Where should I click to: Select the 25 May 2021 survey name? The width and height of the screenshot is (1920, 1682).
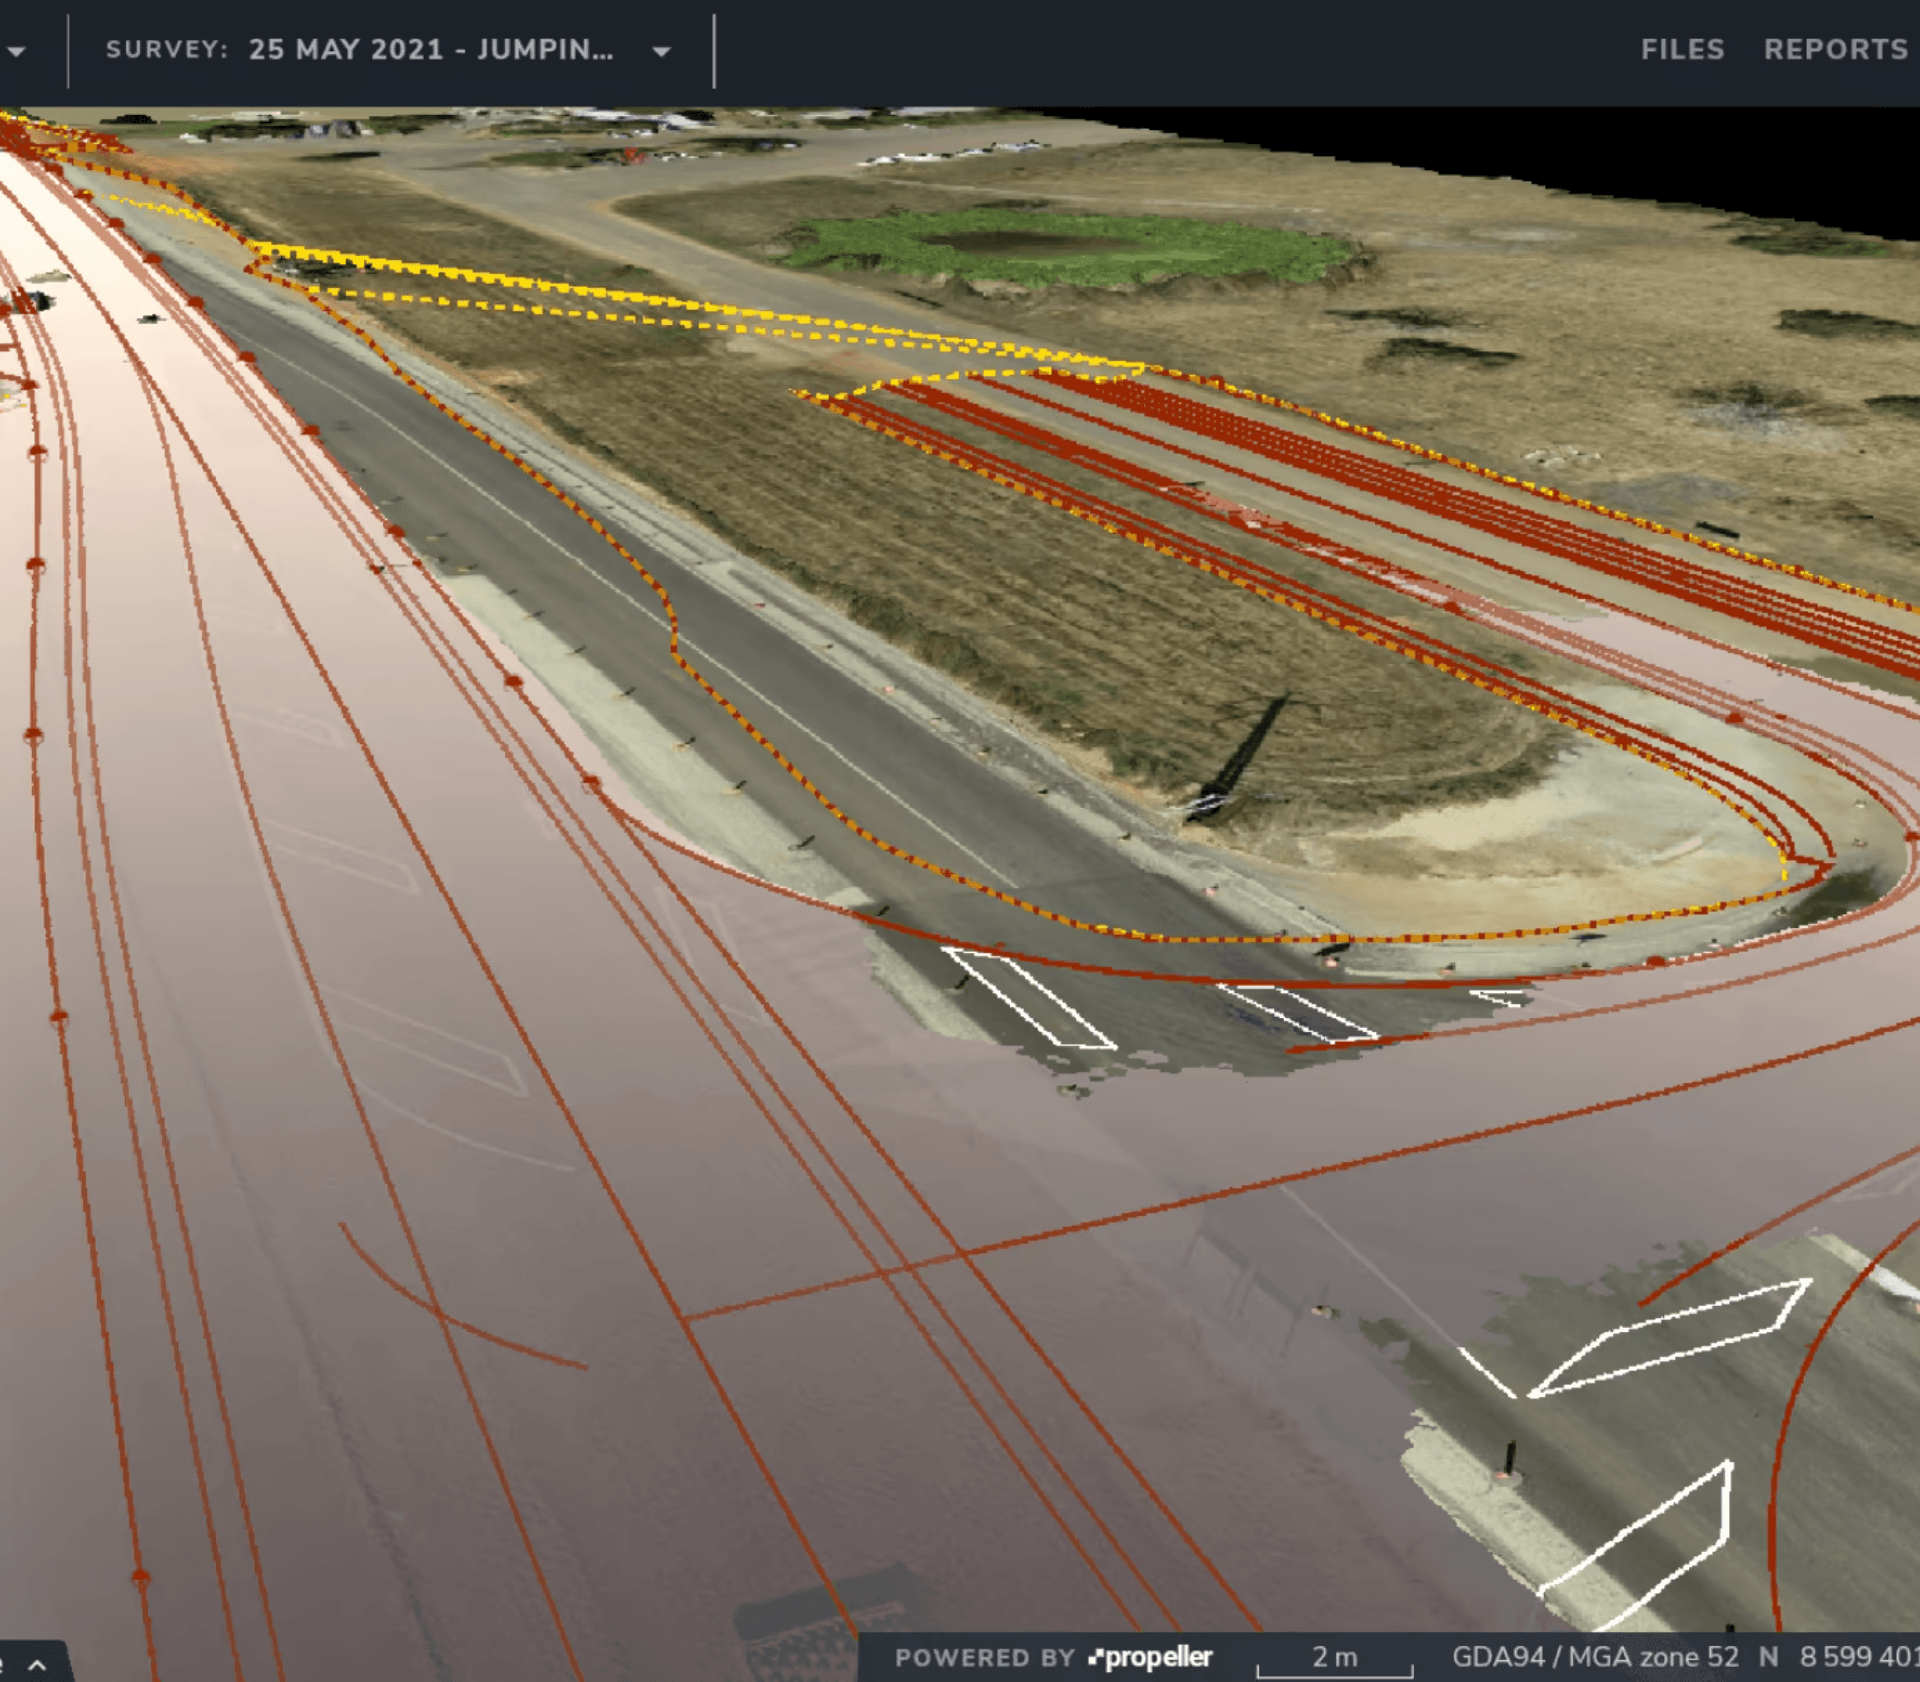coord(431,50)
